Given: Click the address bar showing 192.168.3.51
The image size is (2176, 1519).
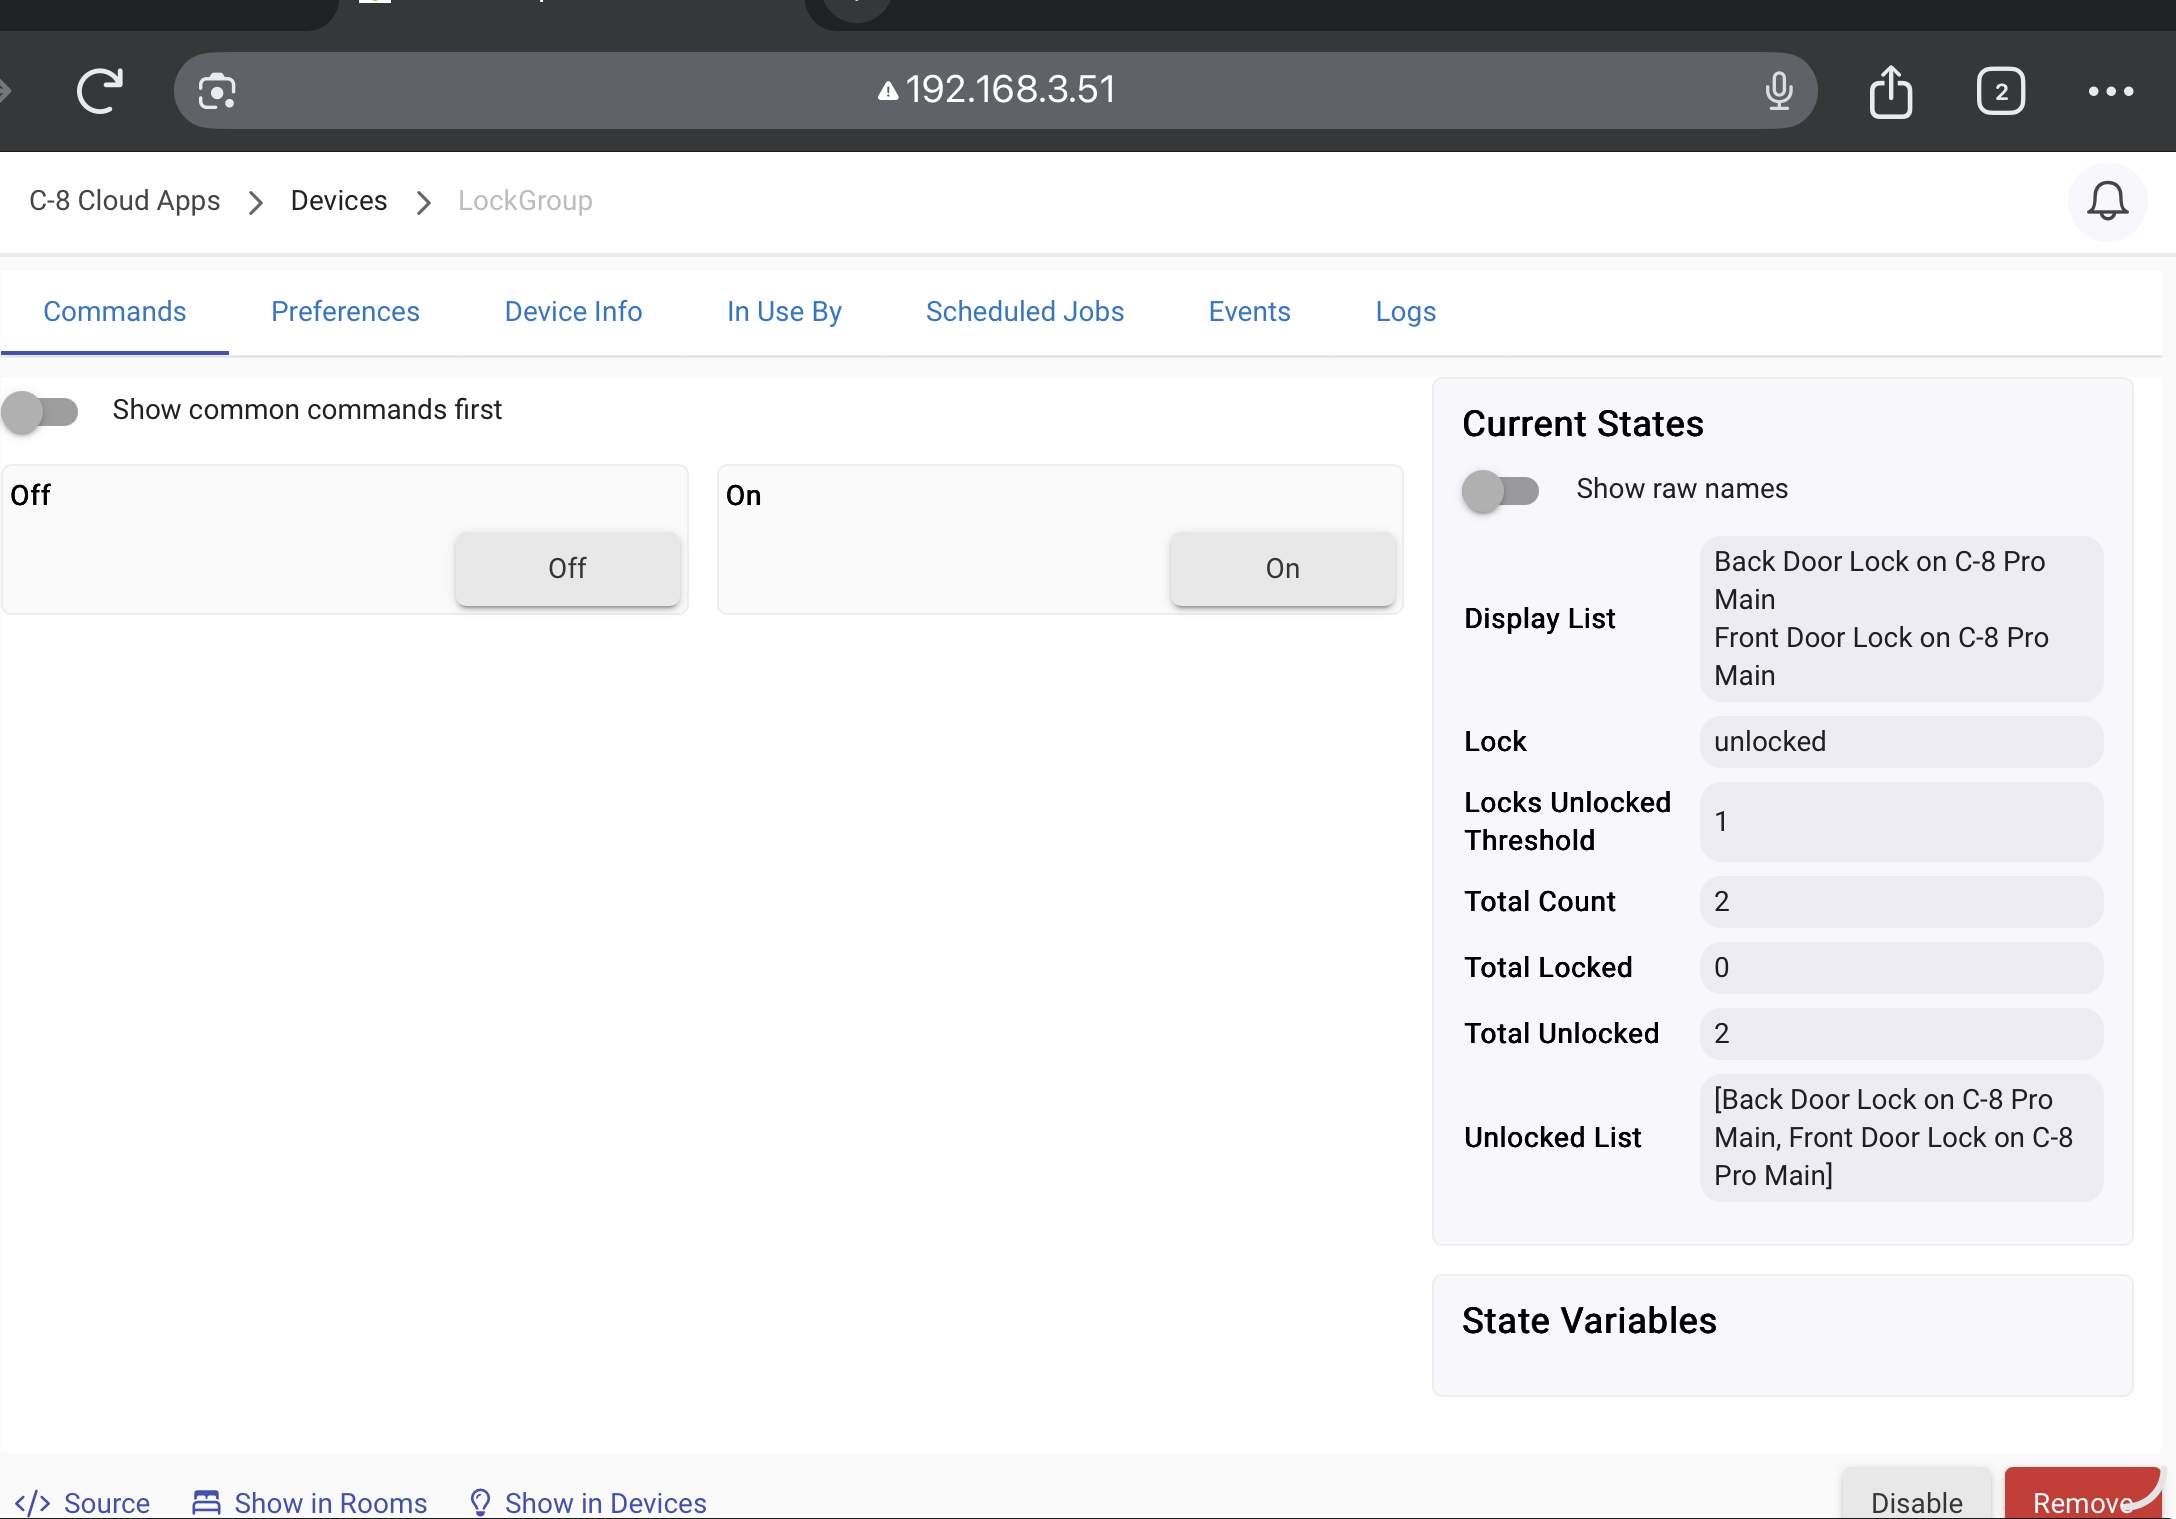Looking at the screenshot, I should click(x=1010, y=91).
